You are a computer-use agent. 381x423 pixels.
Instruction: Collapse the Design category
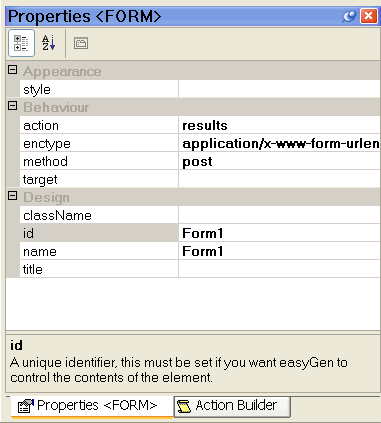click(13, 196)
